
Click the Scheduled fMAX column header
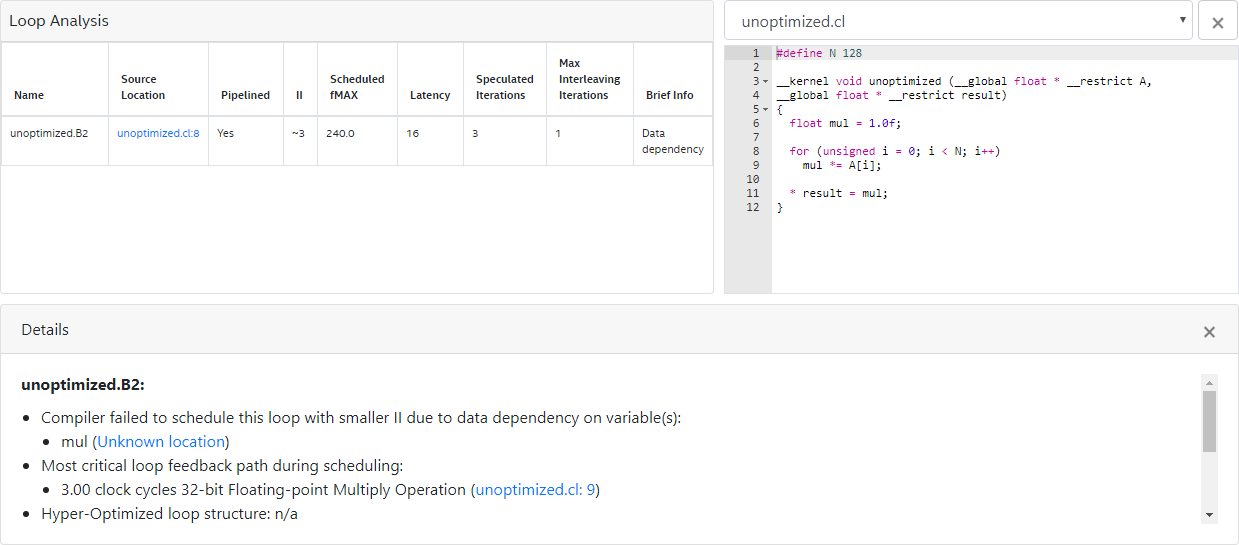tap(357, 87)
